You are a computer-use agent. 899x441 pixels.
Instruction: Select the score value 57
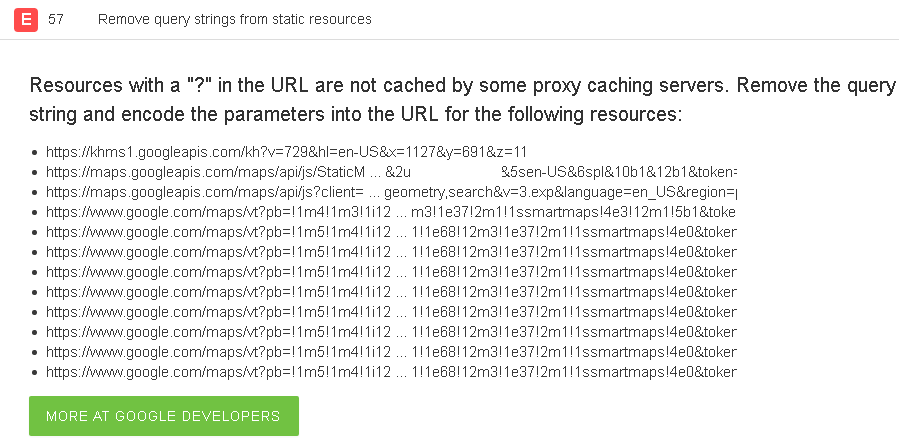click(x=56, y=19)
